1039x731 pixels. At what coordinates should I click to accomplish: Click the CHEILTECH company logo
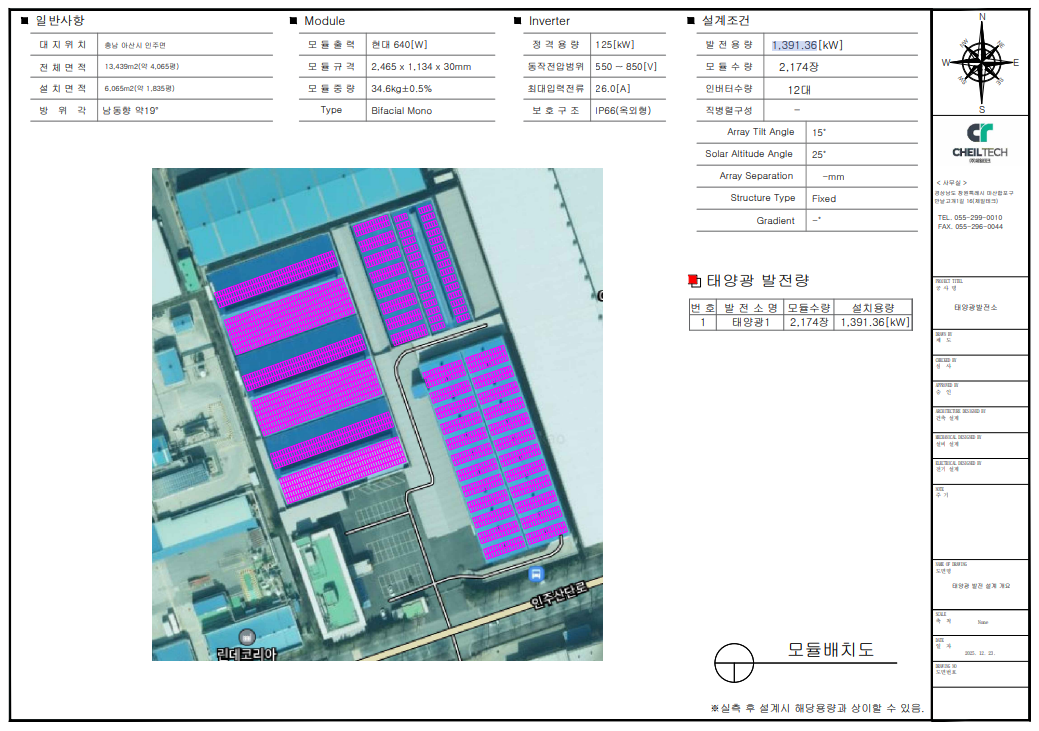[x=980, y=141]
